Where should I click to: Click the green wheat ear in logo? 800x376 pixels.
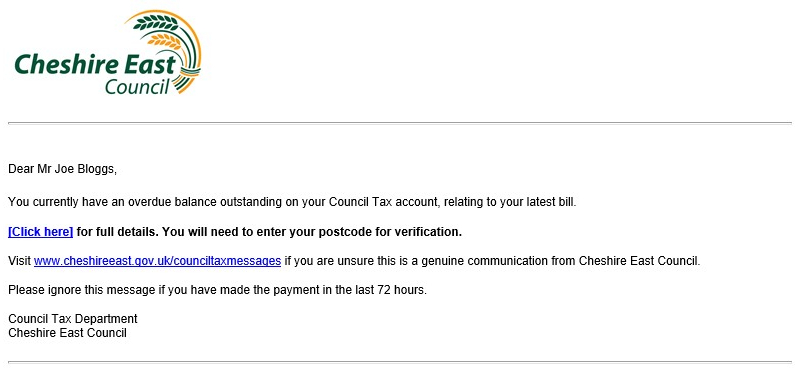point(156,21)
